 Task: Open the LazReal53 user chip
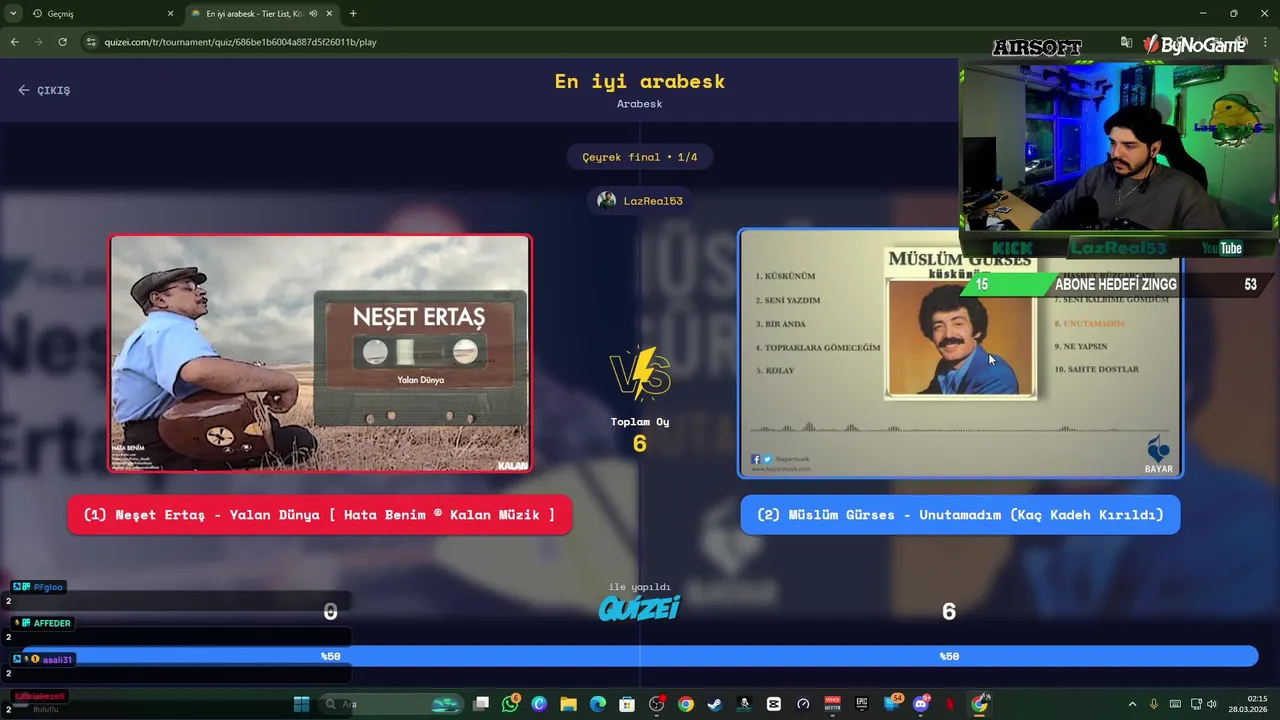click(x=640, y=201)
